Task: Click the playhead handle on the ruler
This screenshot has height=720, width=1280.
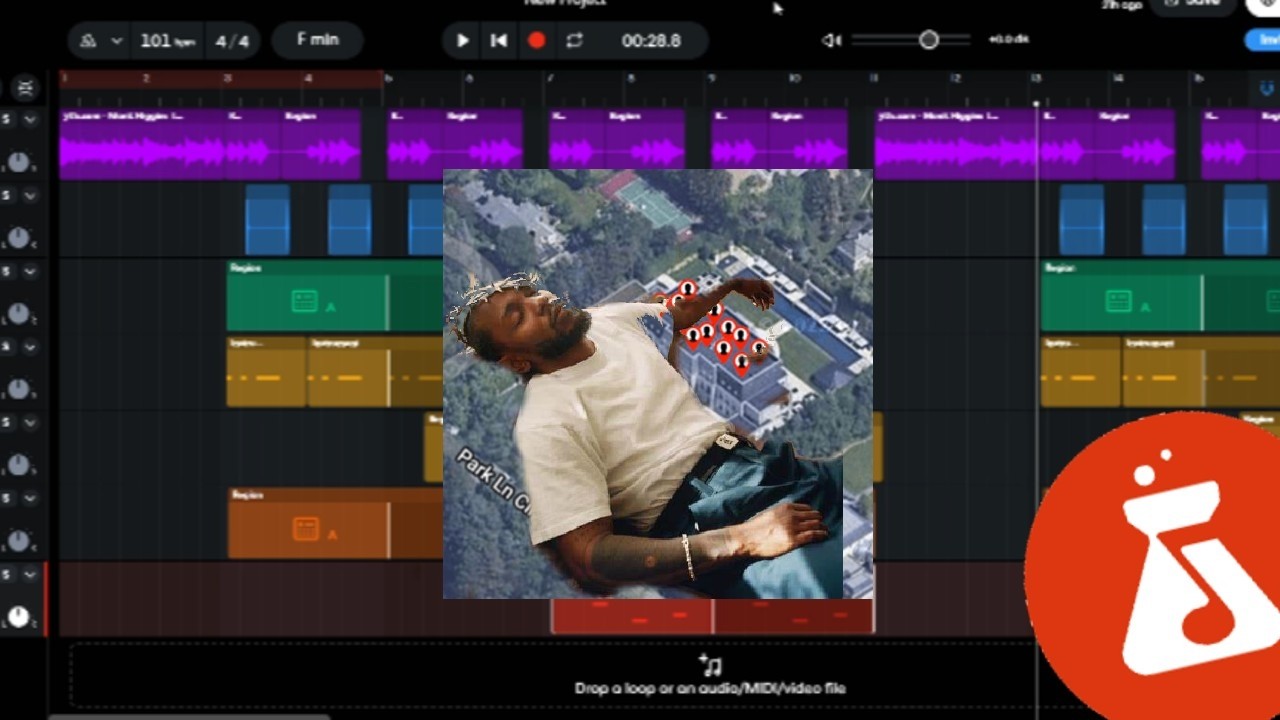Action: 1036,103
